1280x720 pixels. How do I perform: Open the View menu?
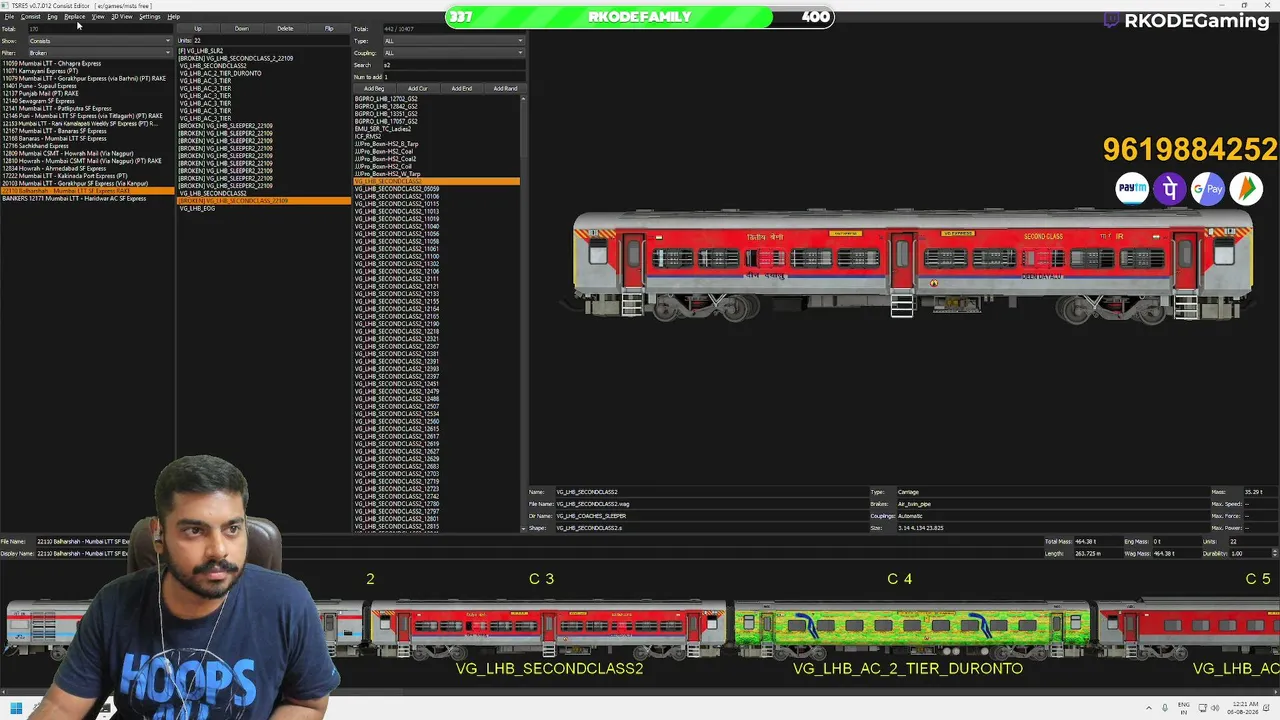pyautogui.click(x=98, y=17)
